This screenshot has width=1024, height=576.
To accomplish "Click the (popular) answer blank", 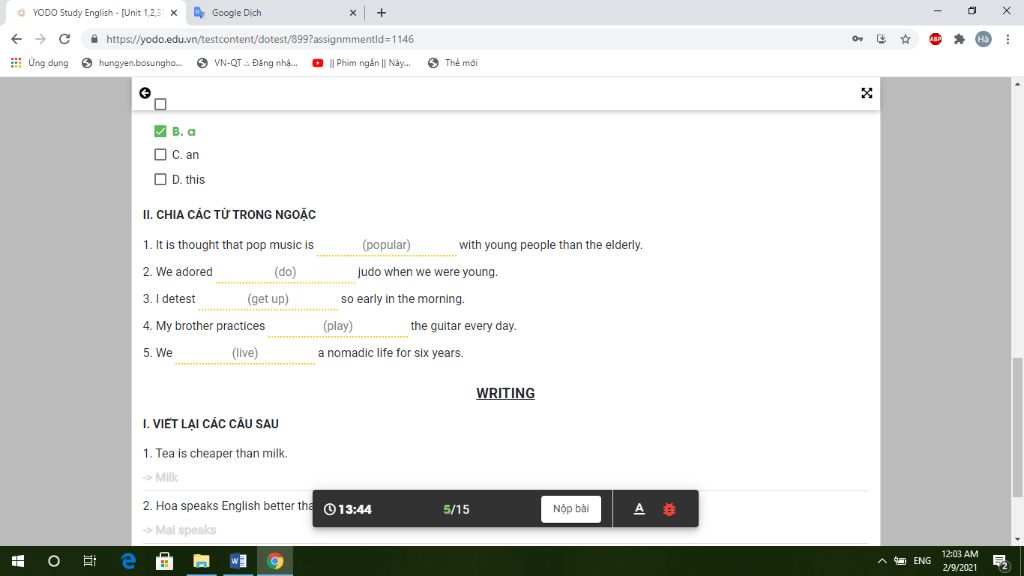I will pyautogui.click(x=387, y=245).
